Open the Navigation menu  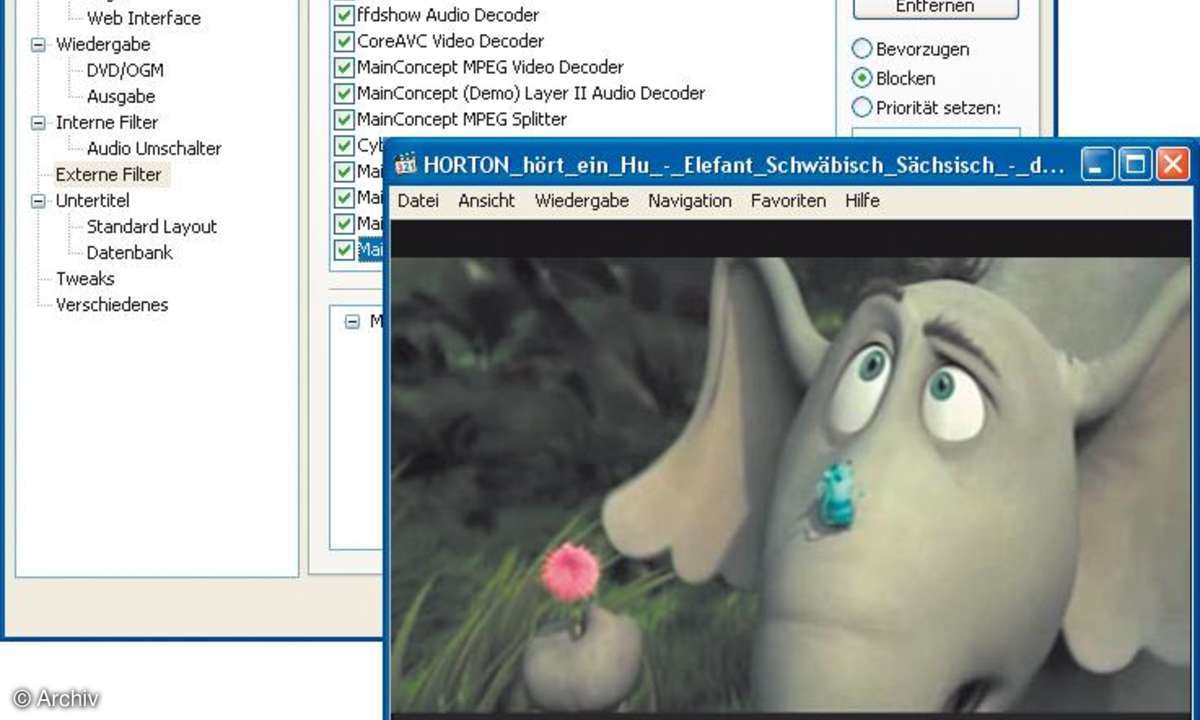click(x=690, y=201)
